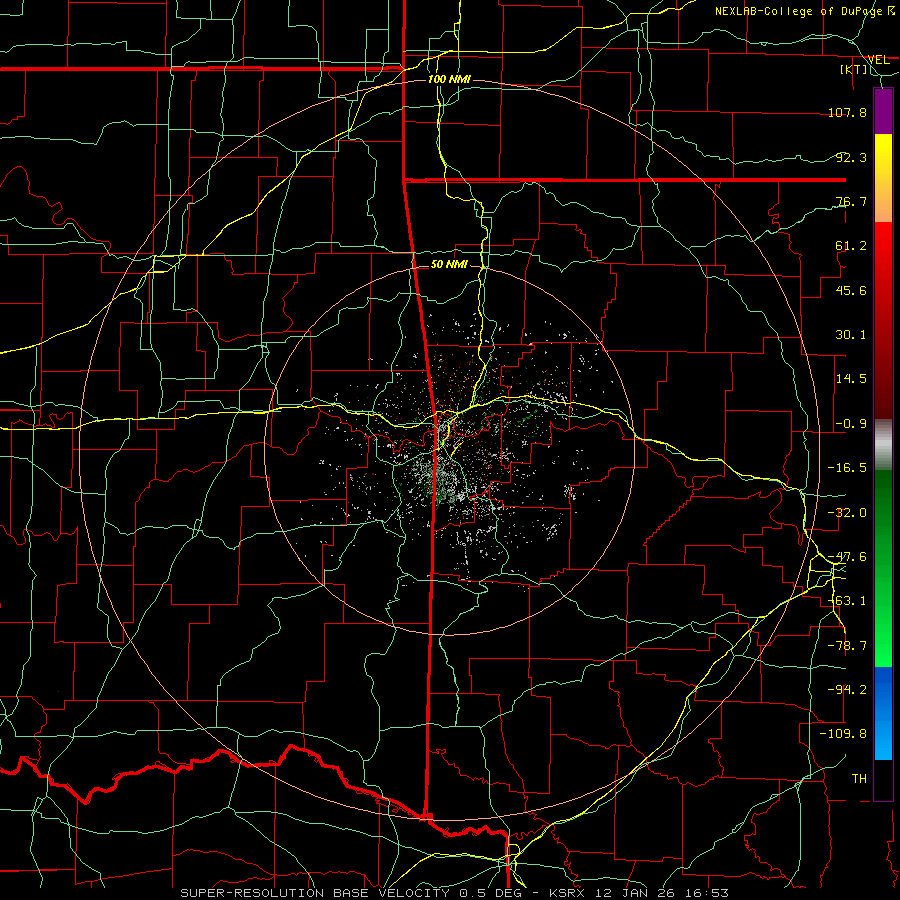900x900 pixels.
Task: Click the -47.6 velocity scale value
Action: click(848, 557)
